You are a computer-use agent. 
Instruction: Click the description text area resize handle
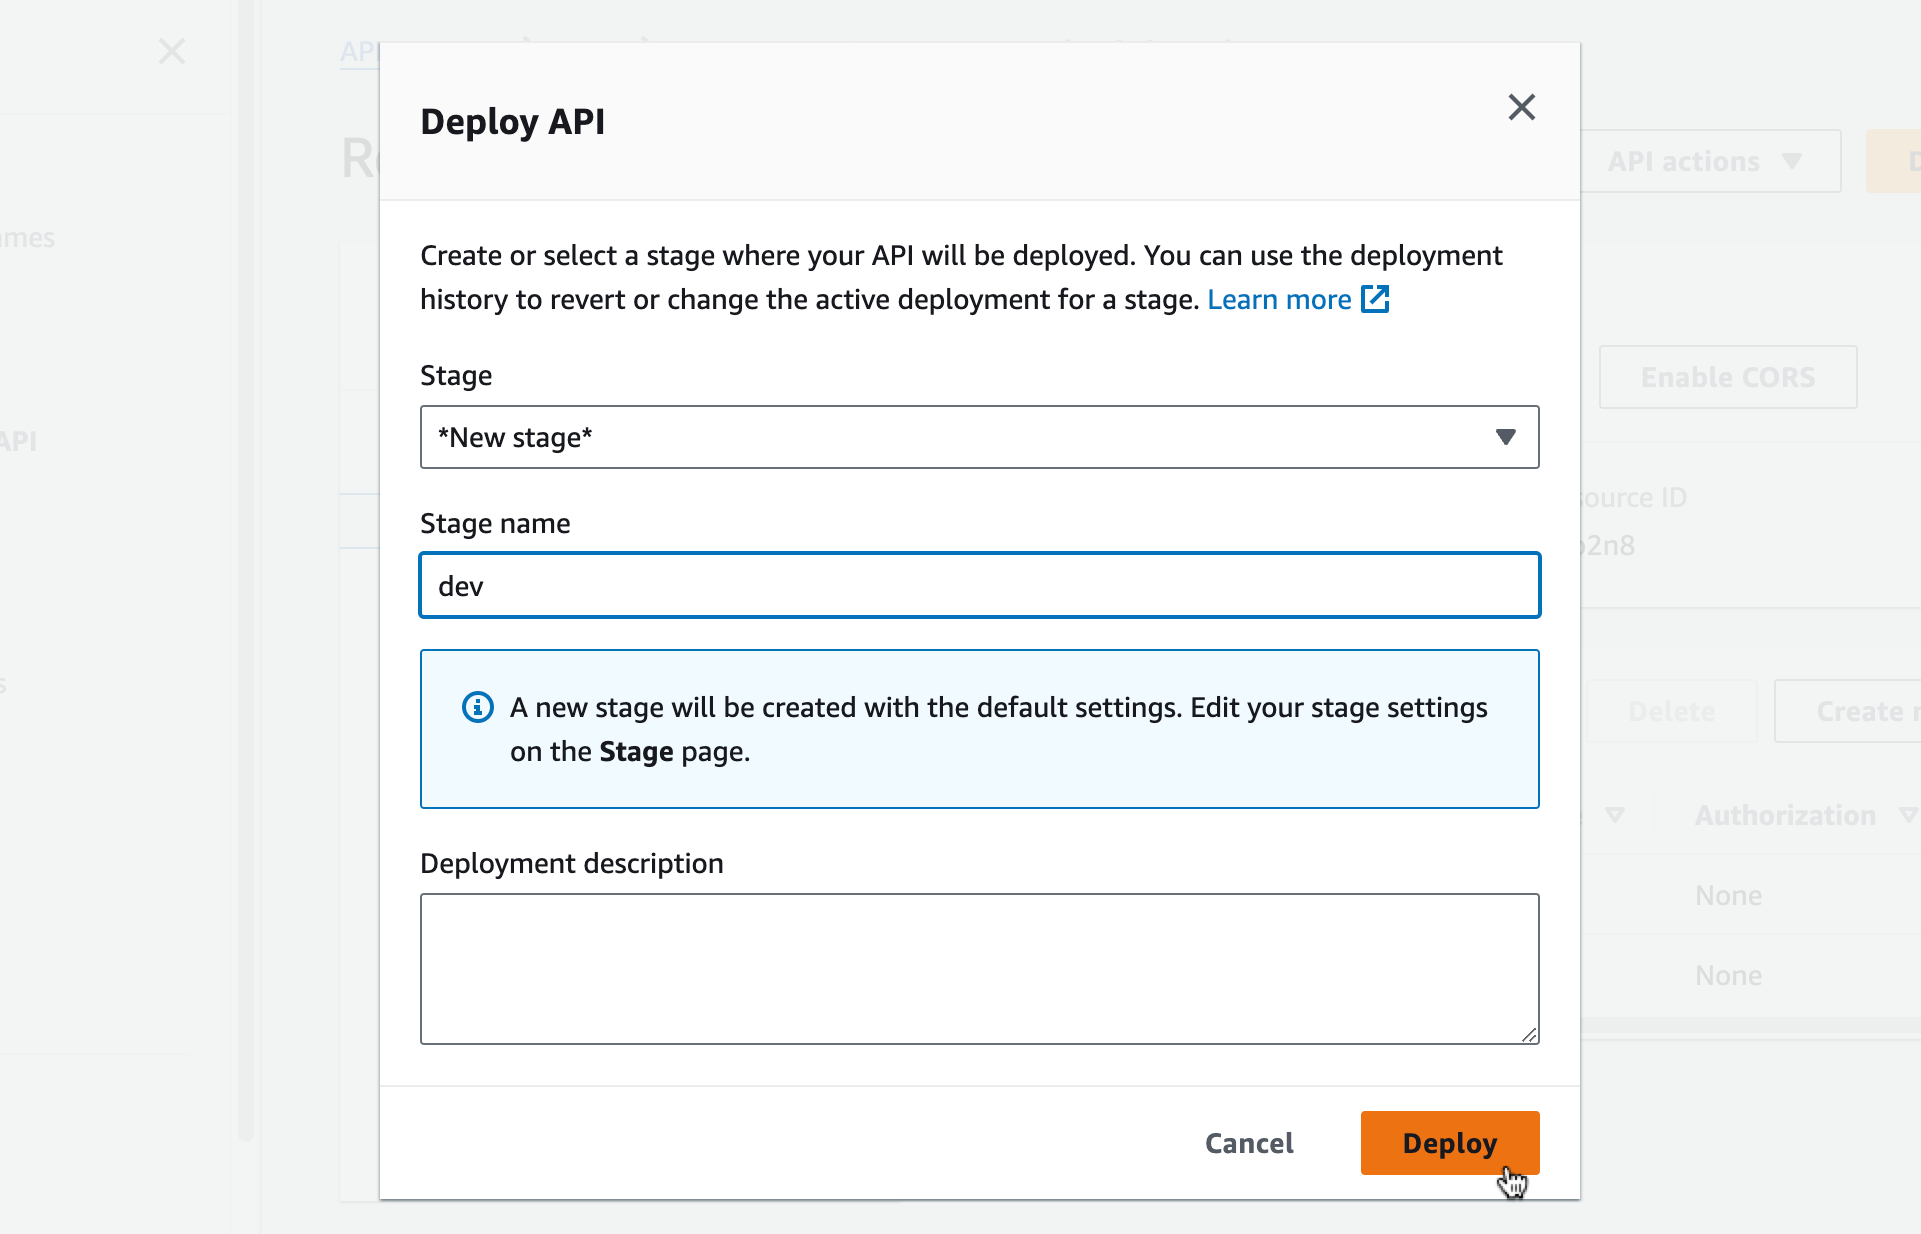[x=1530, y=1035]
